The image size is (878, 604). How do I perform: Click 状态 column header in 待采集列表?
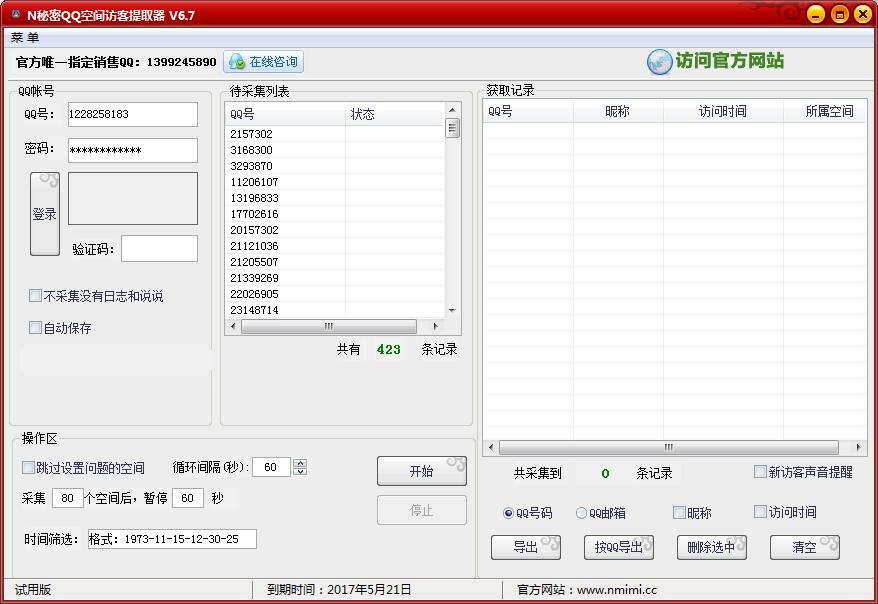(x=395, y=115)
